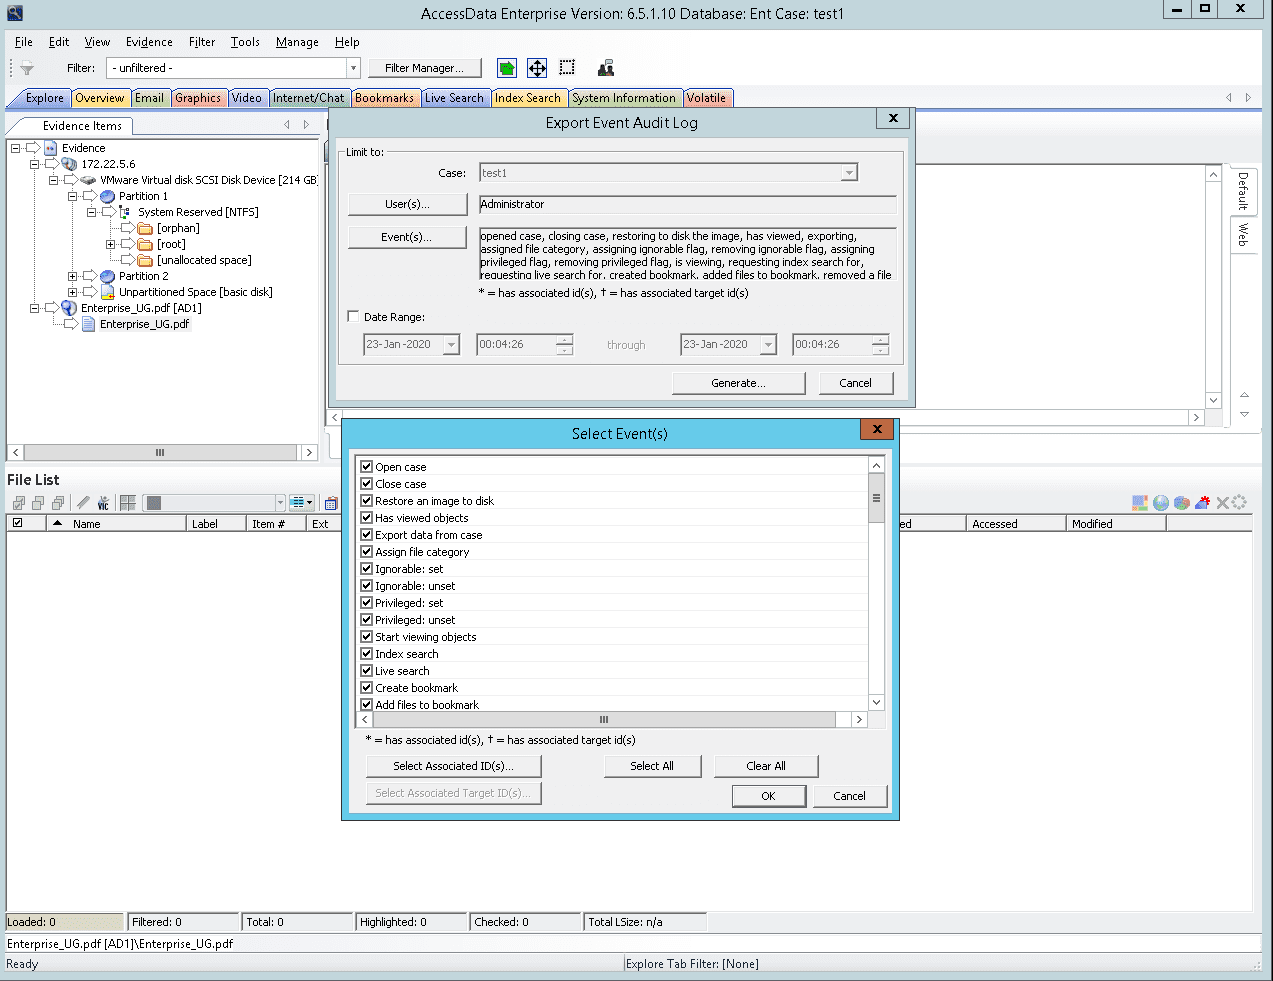Screen dimensions: 1273x981
Task: Uncheck the Open case event
Action: click(367, 467)
